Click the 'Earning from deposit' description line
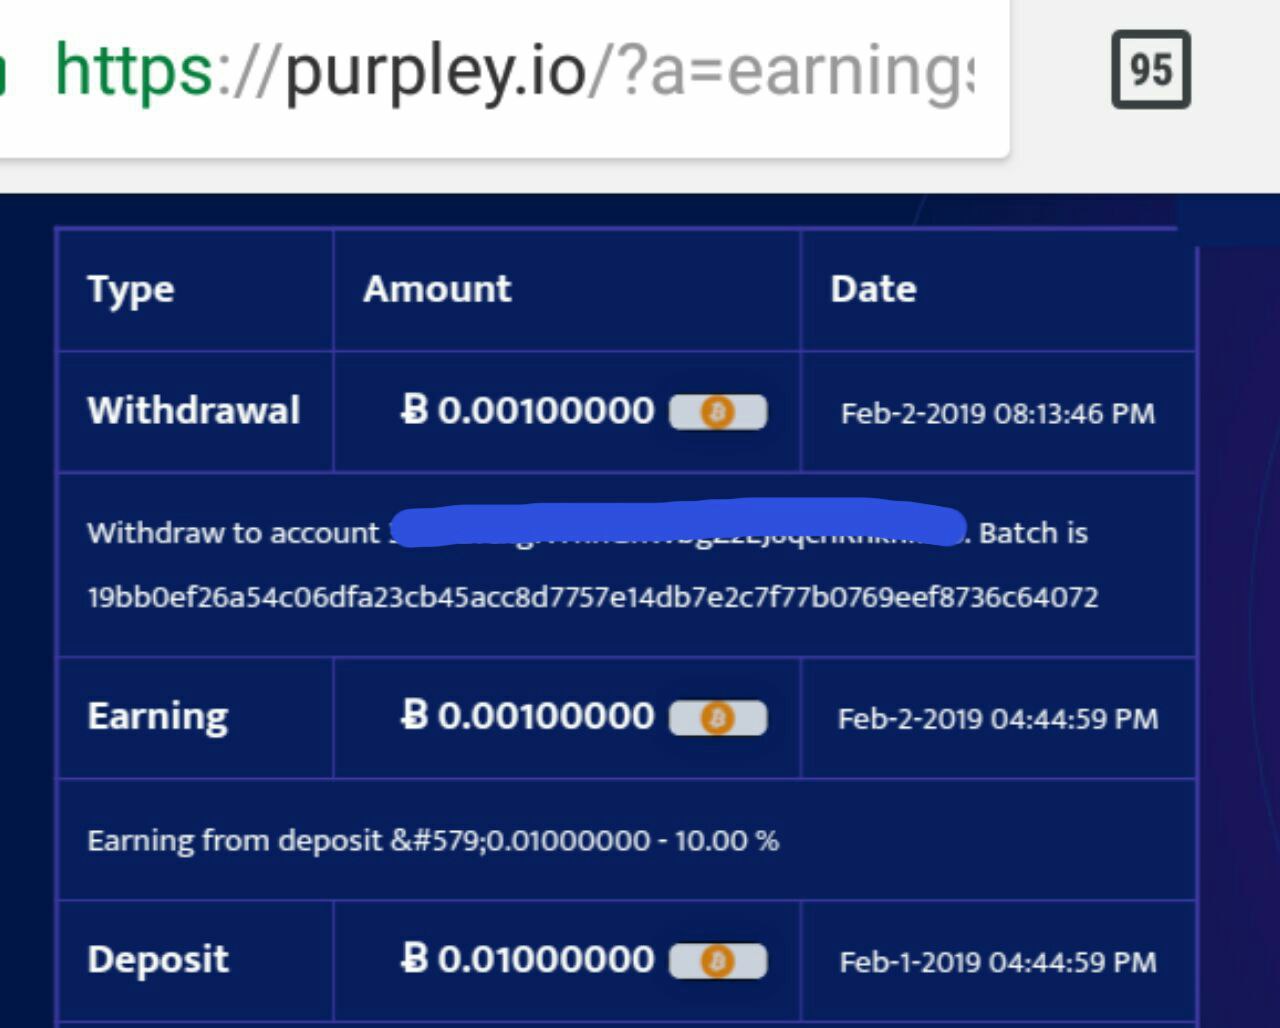Viewport: 1280px width, 1028px height. (433, 840)
